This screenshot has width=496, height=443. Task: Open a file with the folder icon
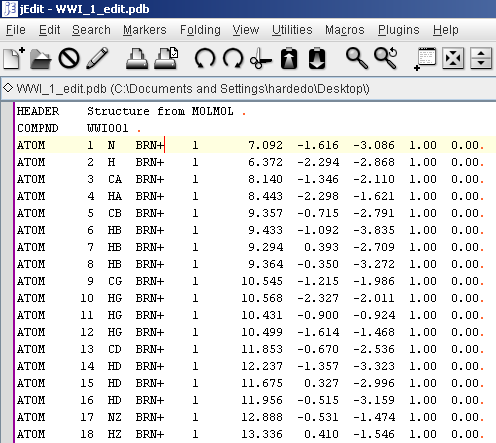[40, 58]
